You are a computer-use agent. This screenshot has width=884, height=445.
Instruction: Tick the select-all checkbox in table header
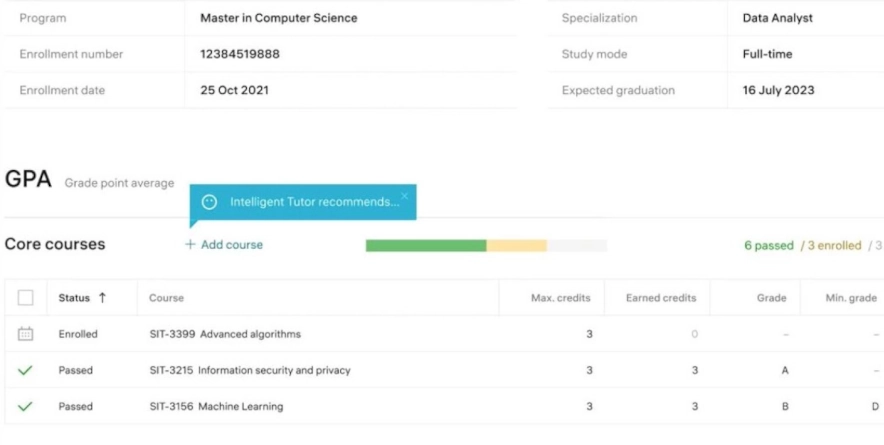(26, 298)
